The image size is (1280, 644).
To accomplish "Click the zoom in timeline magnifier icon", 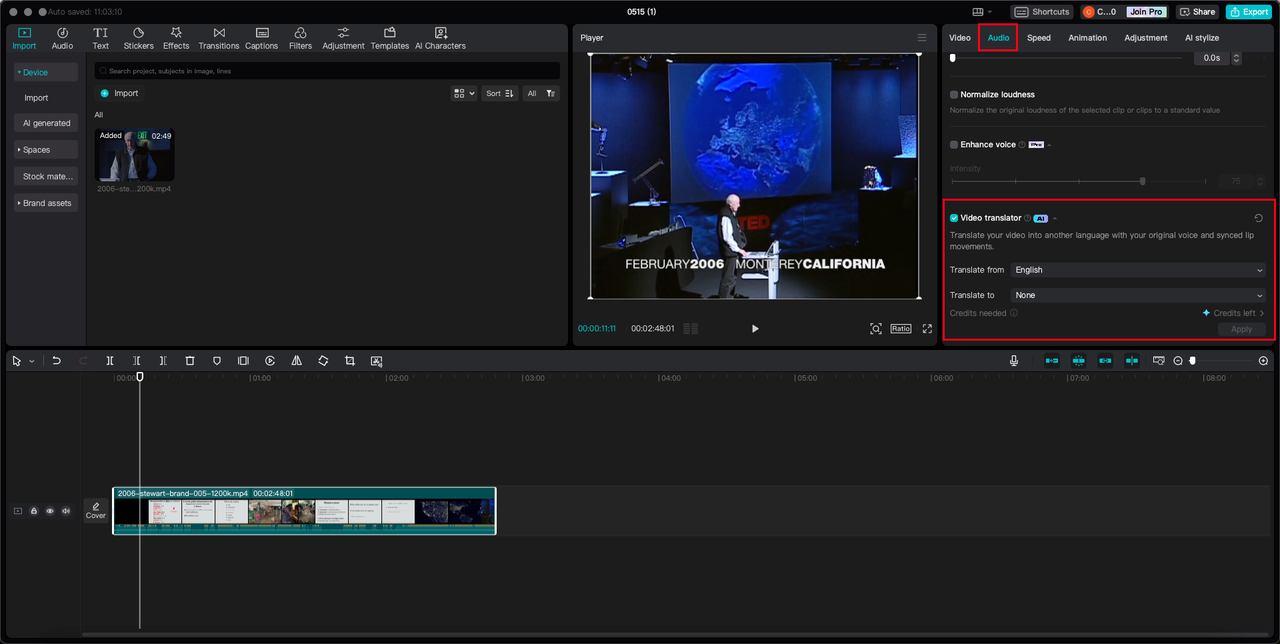I will point(1263,361).
